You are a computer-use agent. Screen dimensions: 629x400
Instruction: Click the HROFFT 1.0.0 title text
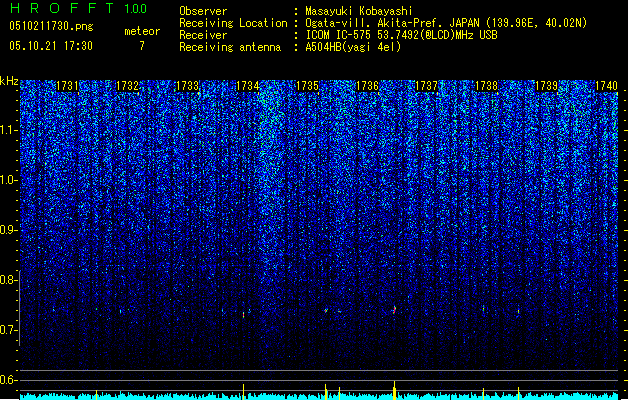(78, 8)
